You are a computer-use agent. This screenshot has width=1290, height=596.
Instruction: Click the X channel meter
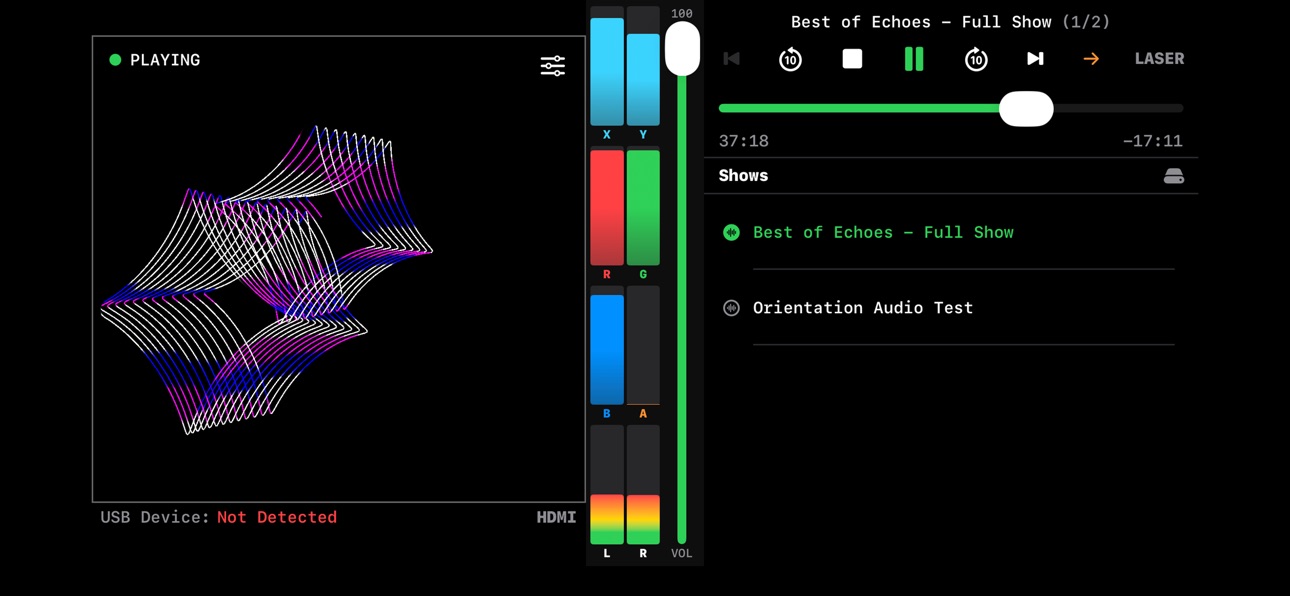point(607,66)
